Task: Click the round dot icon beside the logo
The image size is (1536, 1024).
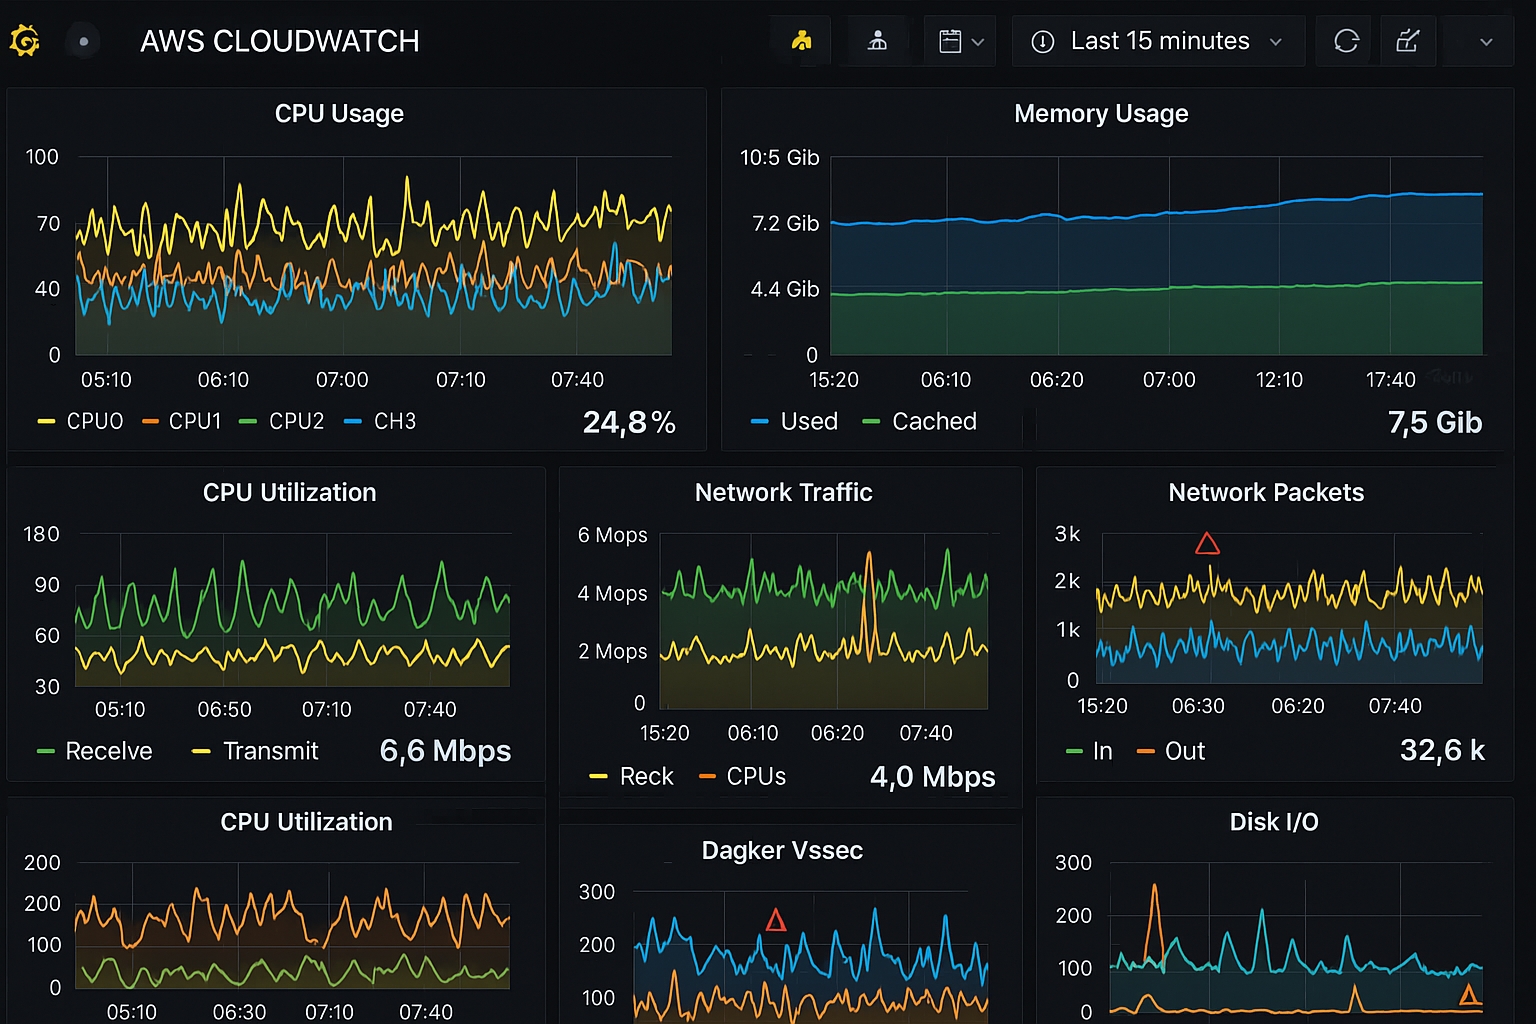Action: click(84, 41)
